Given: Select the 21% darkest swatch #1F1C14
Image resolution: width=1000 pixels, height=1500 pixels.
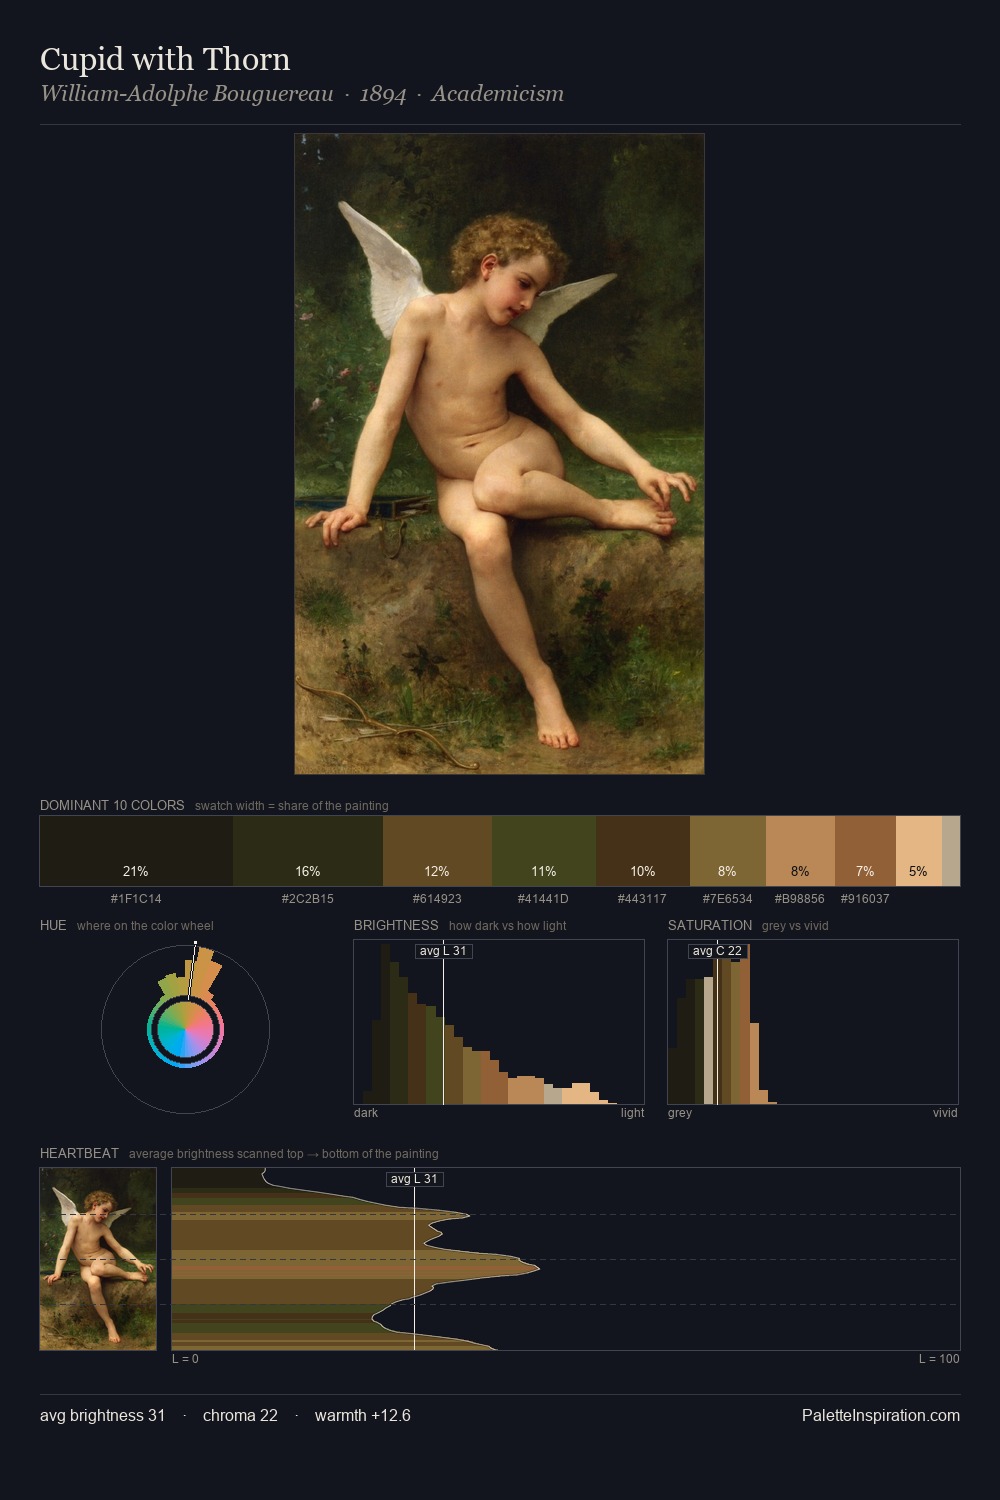Looking at the screenshot, I should click(136, 851).
